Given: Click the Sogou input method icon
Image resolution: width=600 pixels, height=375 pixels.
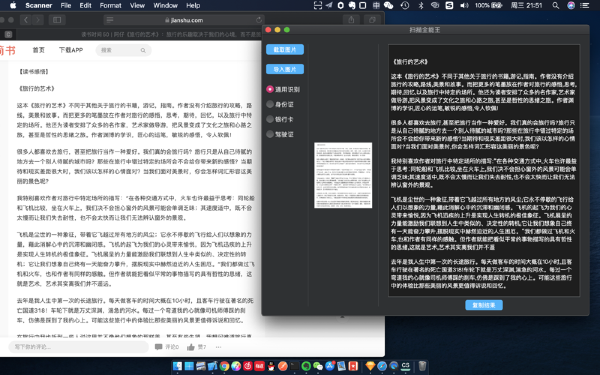Looking at the screenshot, I should [450, 5].
